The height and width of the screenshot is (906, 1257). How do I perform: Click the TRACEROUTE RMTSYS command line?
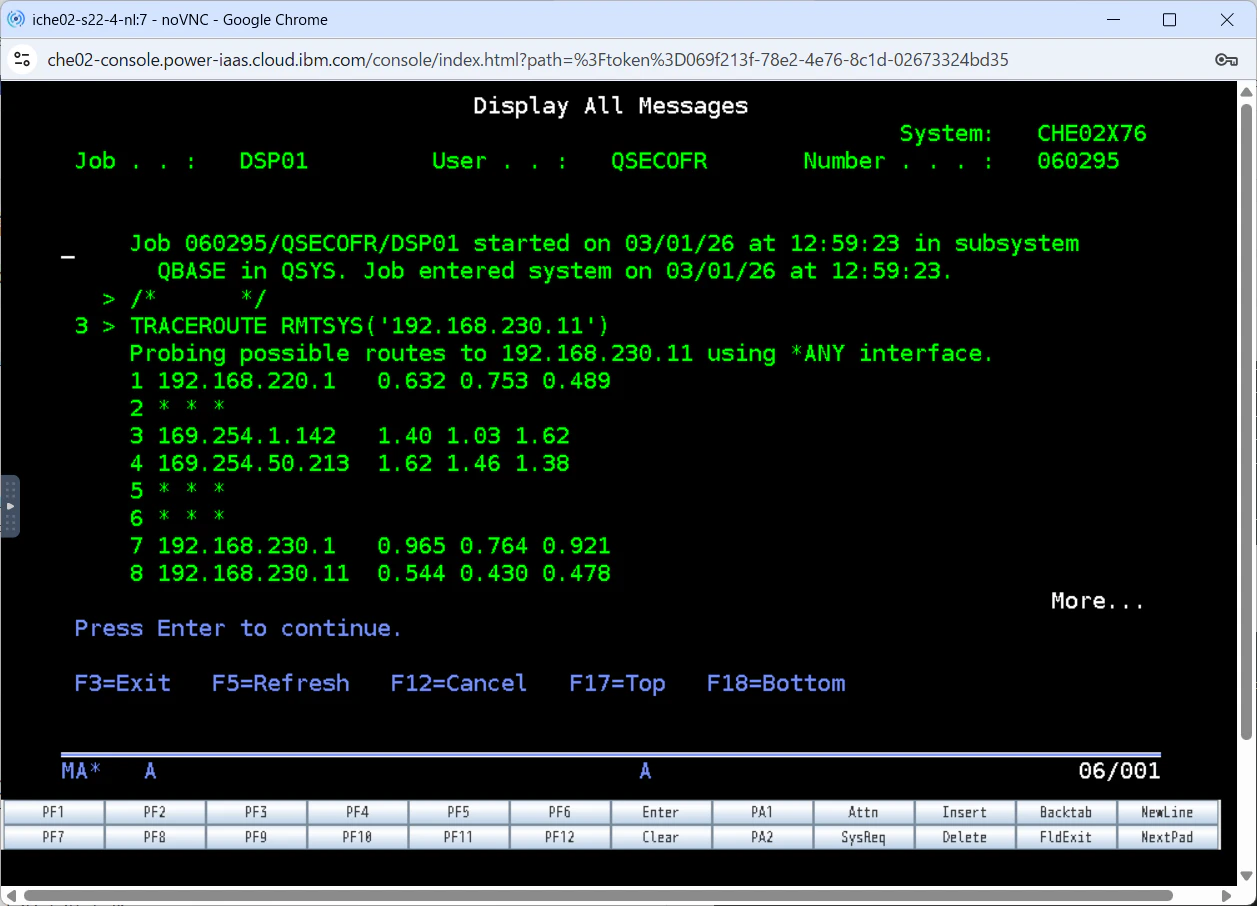[369, 326]
